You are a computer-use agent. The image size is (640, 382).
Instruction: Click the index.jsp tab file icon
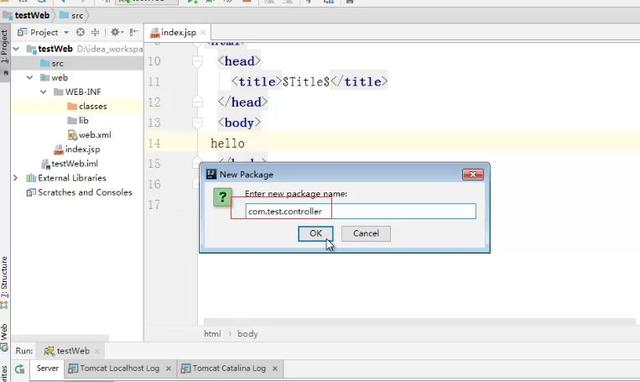(155, 33)
